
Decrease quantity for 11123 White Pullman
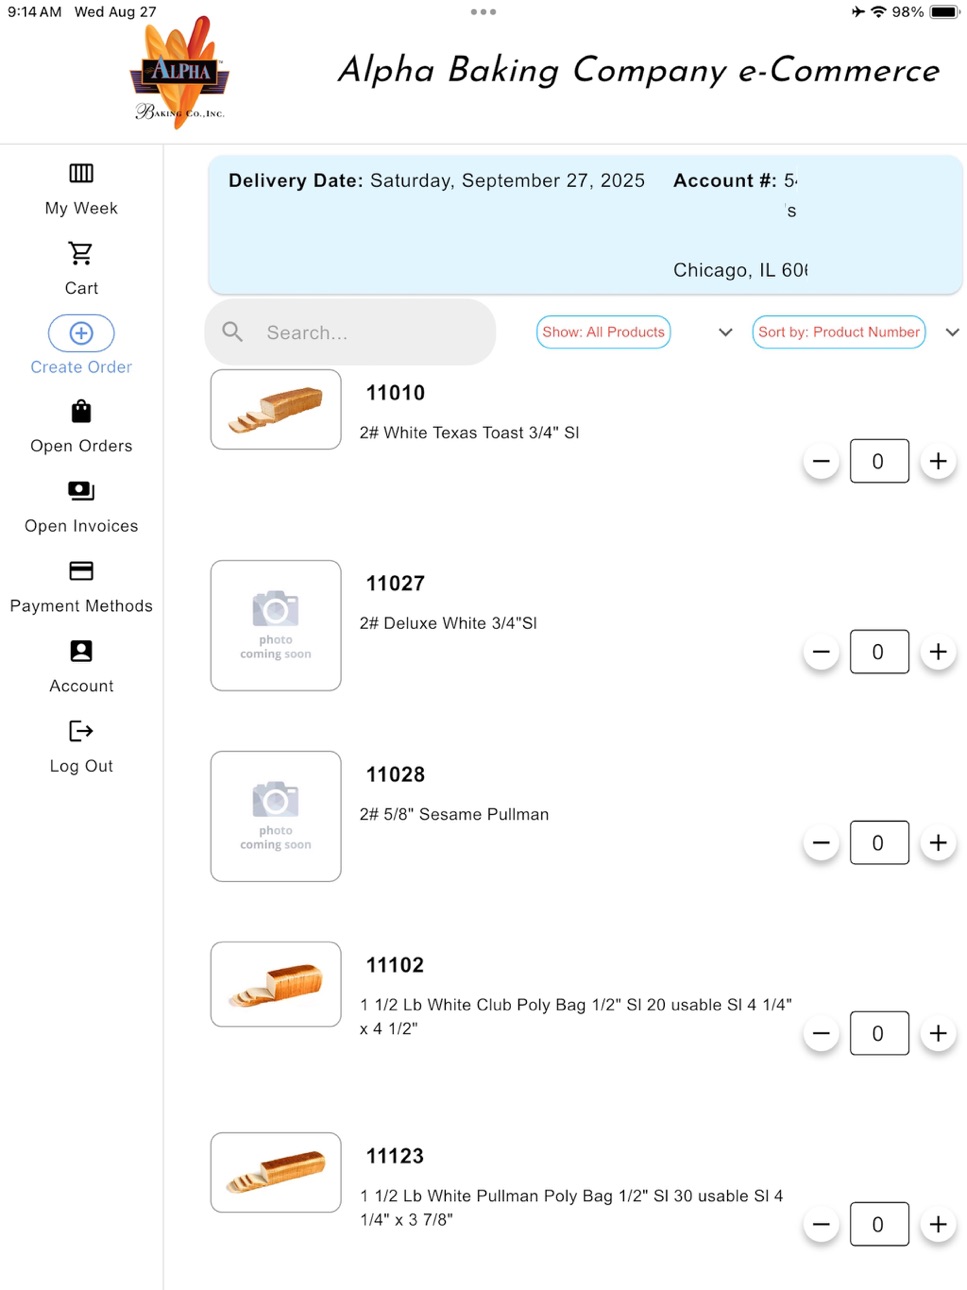[821, 1224]
